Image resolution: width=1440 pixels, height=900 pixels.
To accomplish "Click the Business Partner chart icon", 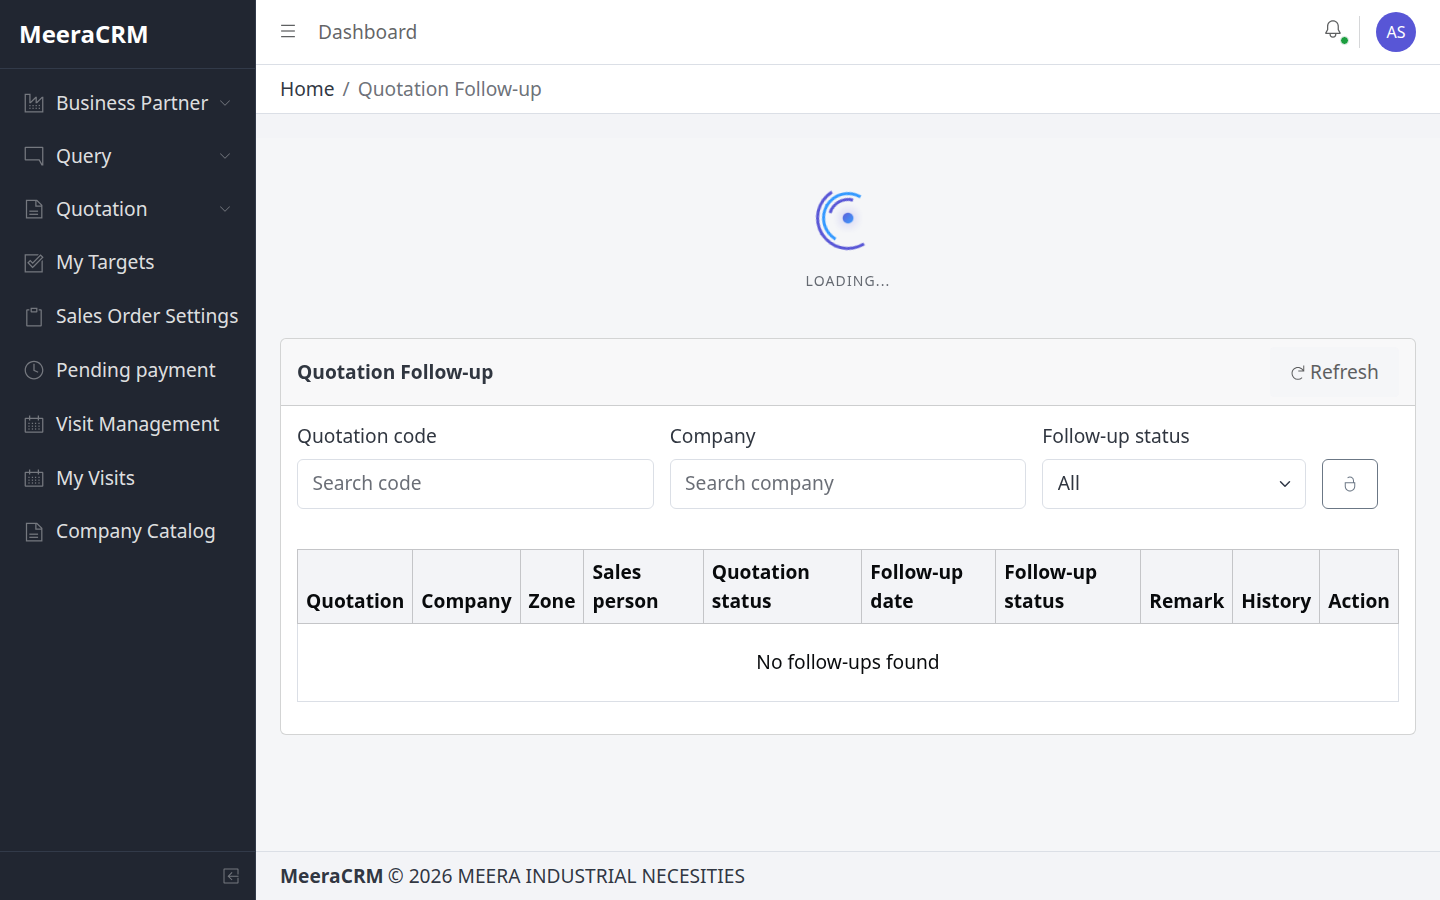I will (x=34, y=103).
